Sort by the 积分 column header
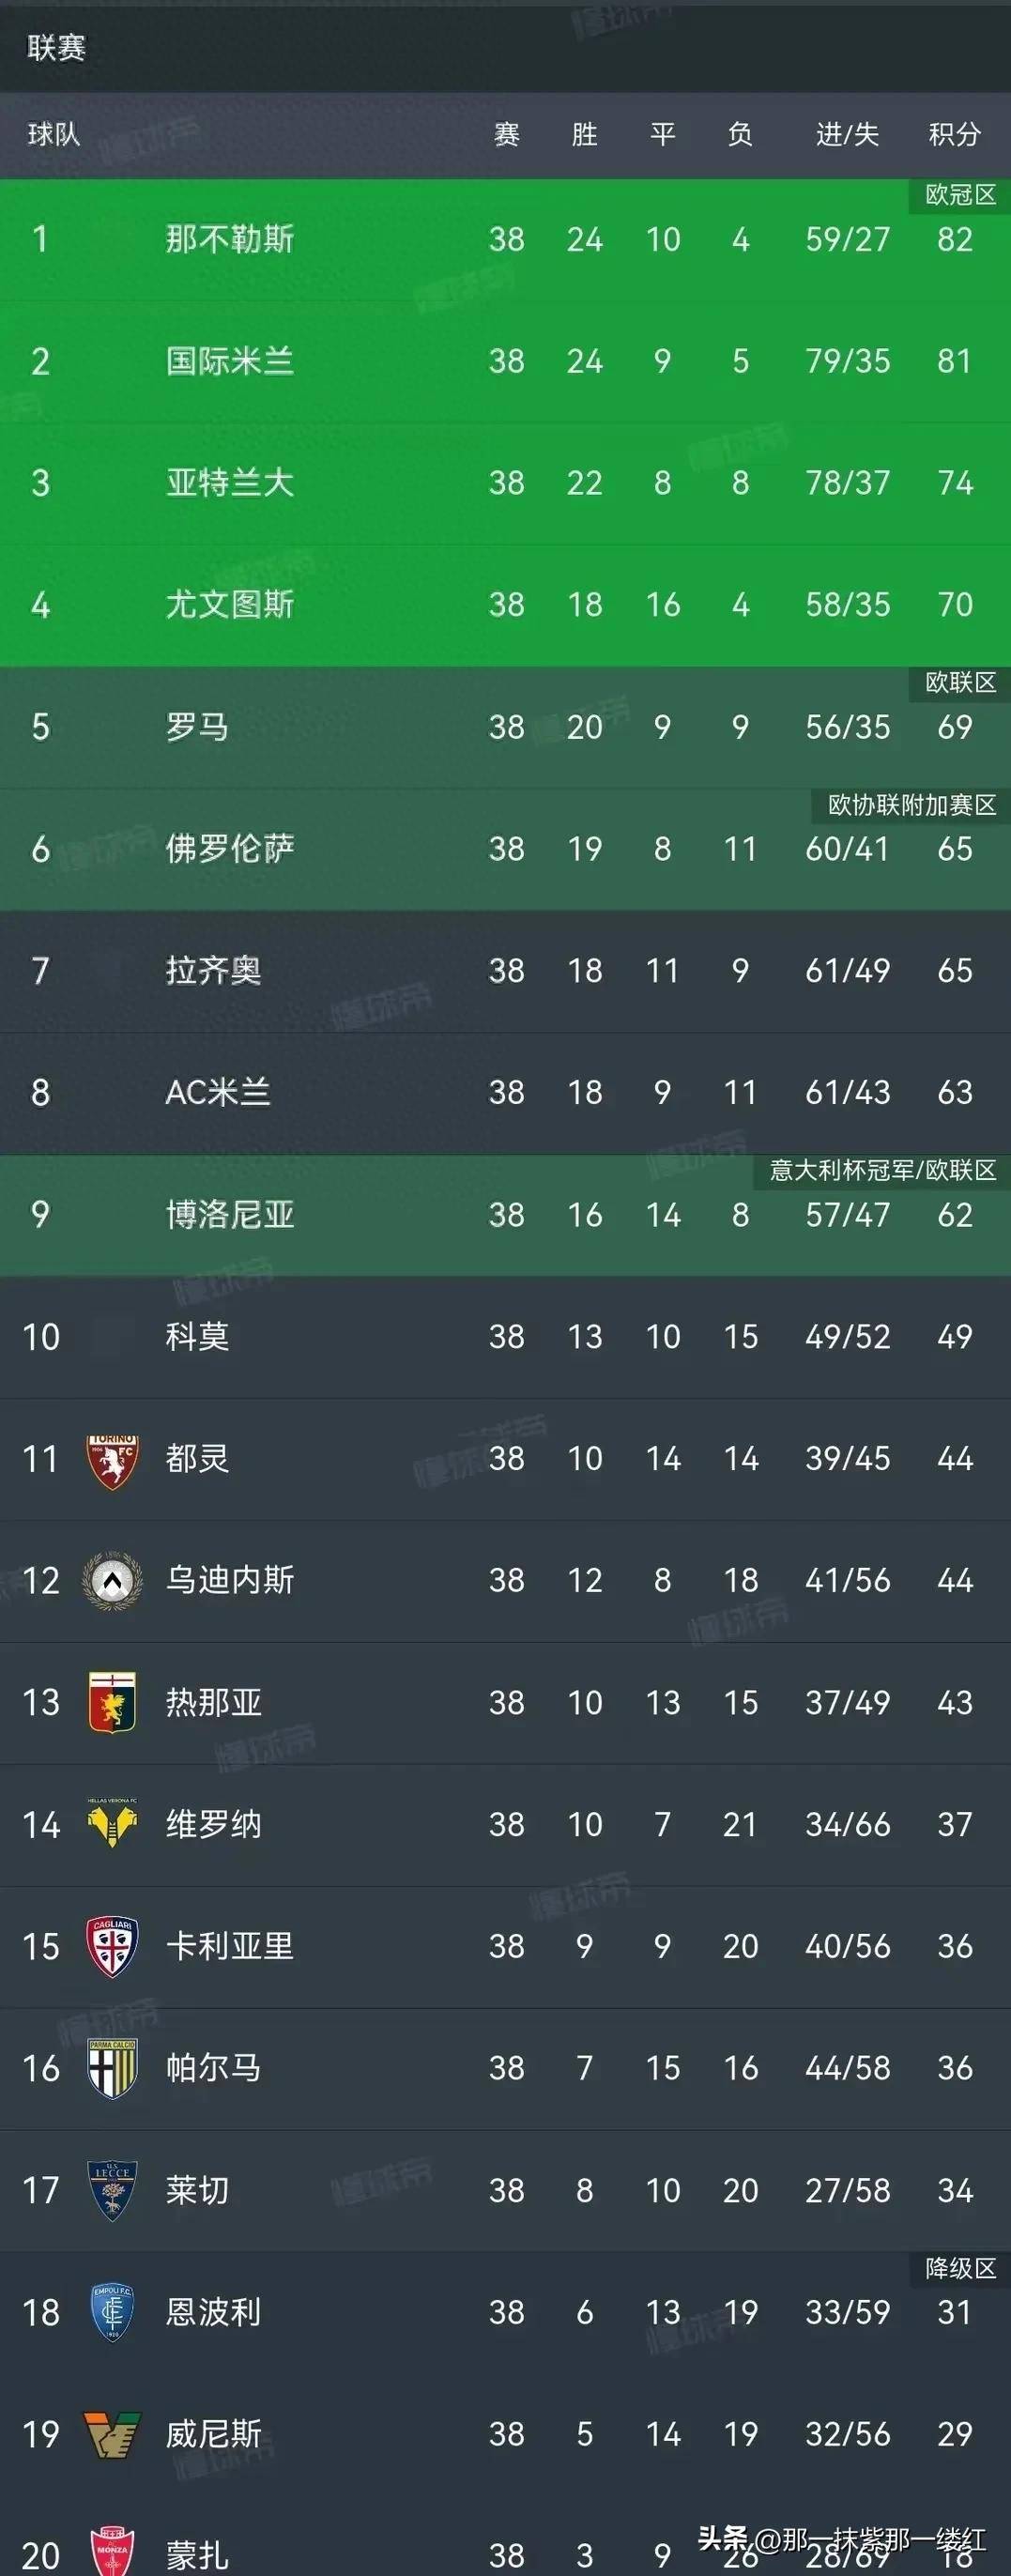This screenshot has height=2576, width=1011. [x=954, y=134]
